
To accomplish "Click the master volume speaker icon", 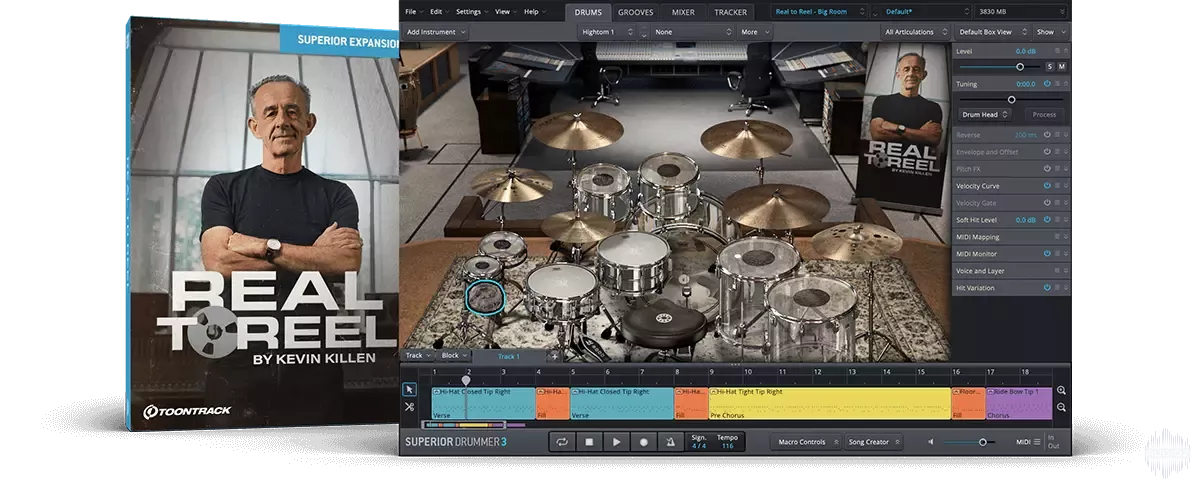I will coord(931,441).
